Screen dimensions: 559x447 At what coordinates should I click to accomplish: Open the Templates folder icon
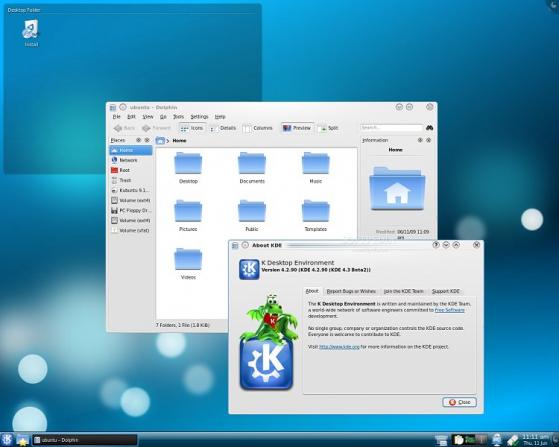click(316, 211)
